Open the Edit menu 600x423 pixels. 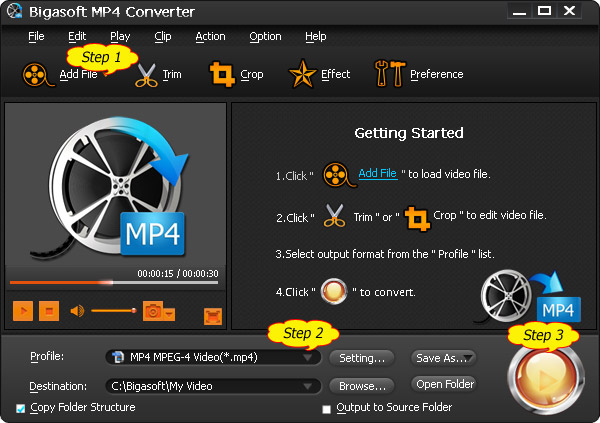pyautogui.click(x=77, y=36)
